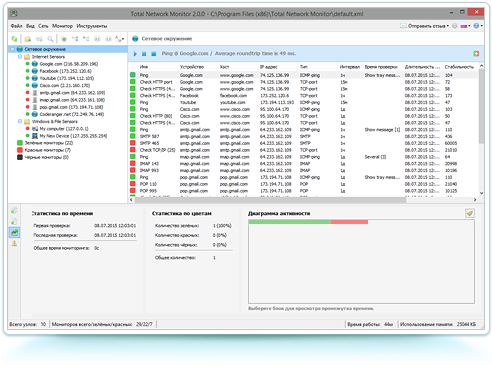This screenshot has height=374, width=492.
Task: Click the graph icon with dropdown arrow in toolbar
Action: click(x=119, y=39)
